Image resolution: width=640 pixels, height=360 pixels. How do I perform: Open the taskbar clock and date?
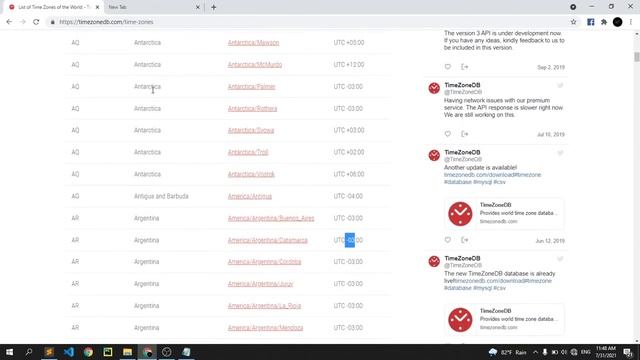click(x=606, y=352)
